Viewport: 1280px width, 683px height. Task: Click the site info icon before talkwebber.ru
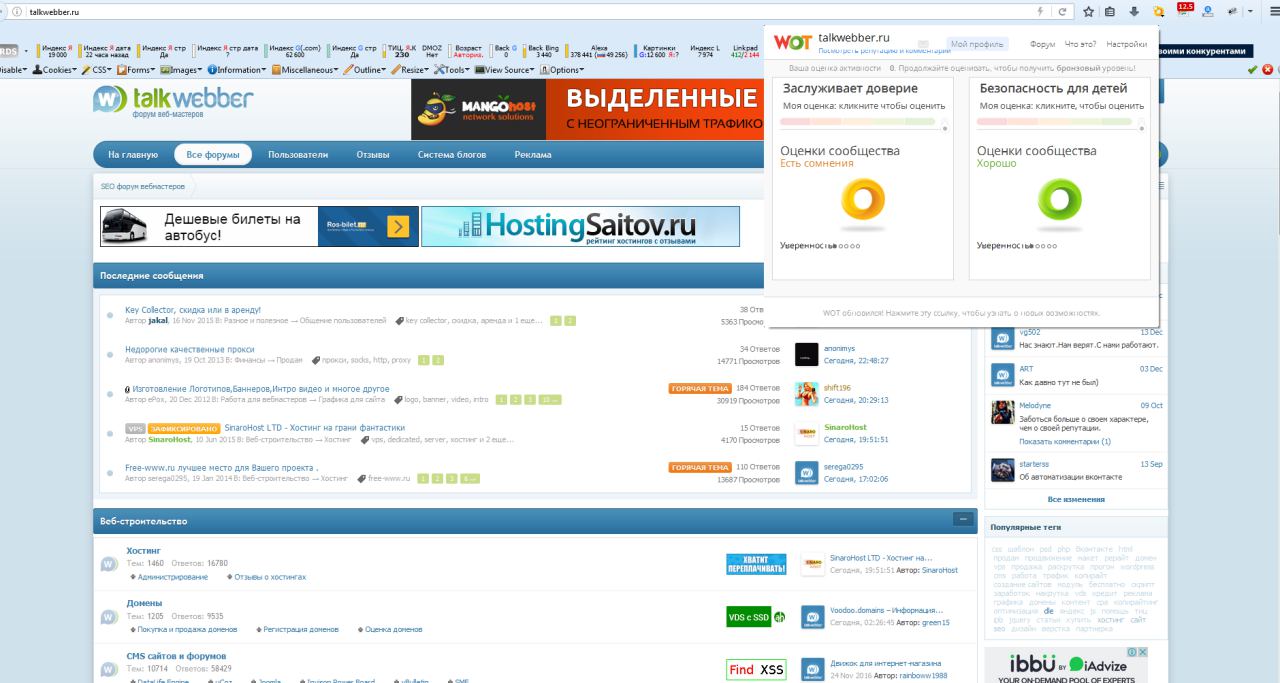tap(16, 11)
